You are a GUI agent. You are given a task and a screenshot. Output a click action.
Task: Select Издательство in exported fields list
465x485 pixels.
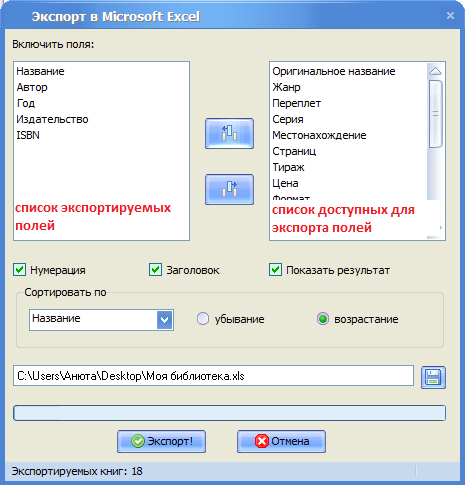[52, 119]
